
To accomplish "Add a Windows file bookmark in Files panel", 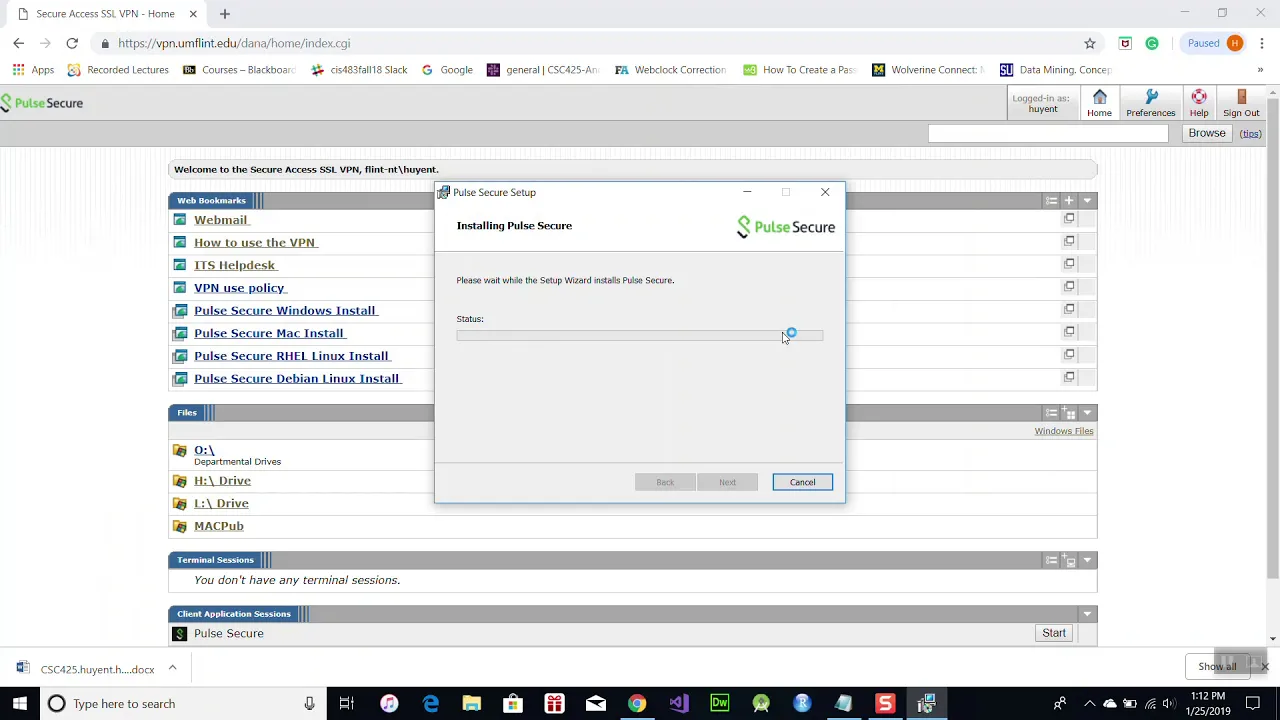I will pos(1069,413).
